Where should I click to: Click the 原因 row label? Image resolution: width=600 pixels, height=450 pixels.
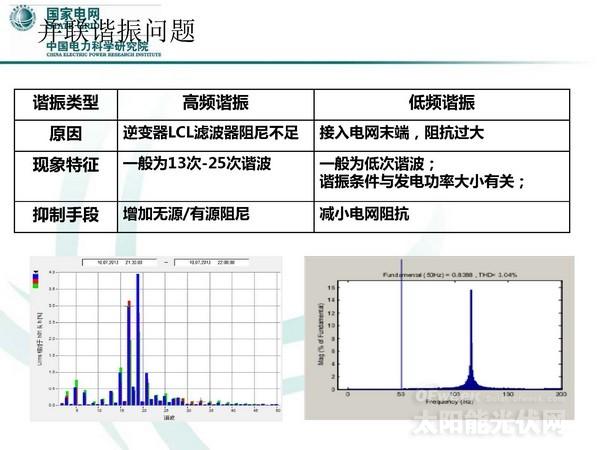coord(65,134)
